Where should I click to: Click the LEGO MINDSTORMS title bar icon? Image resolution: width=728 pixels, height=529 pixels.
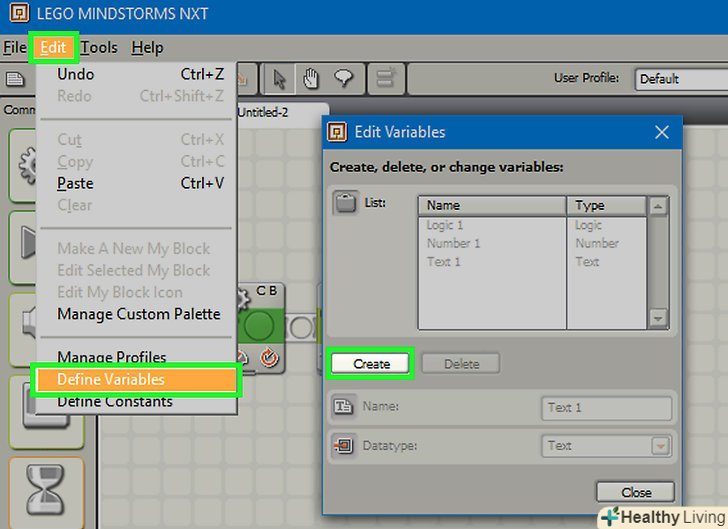pyautogui.click(x=20, y=13)
